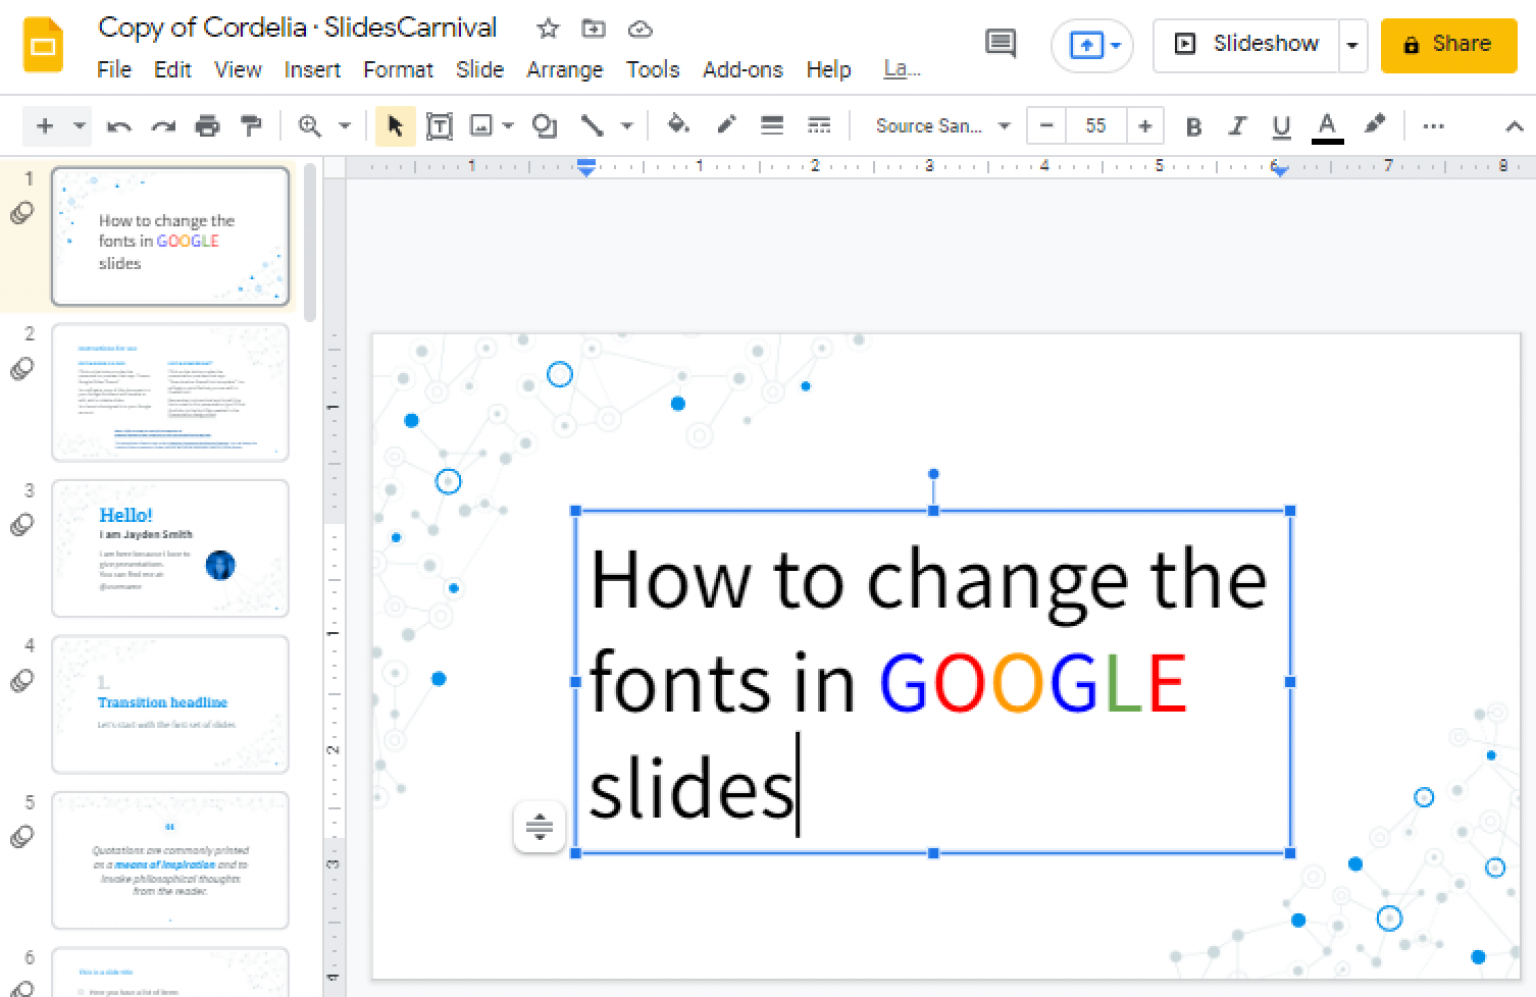Image resolution: width=1536 pixels, height=997 pixels.
Task: Click linked icon beside slide 3
Action: 22,524
